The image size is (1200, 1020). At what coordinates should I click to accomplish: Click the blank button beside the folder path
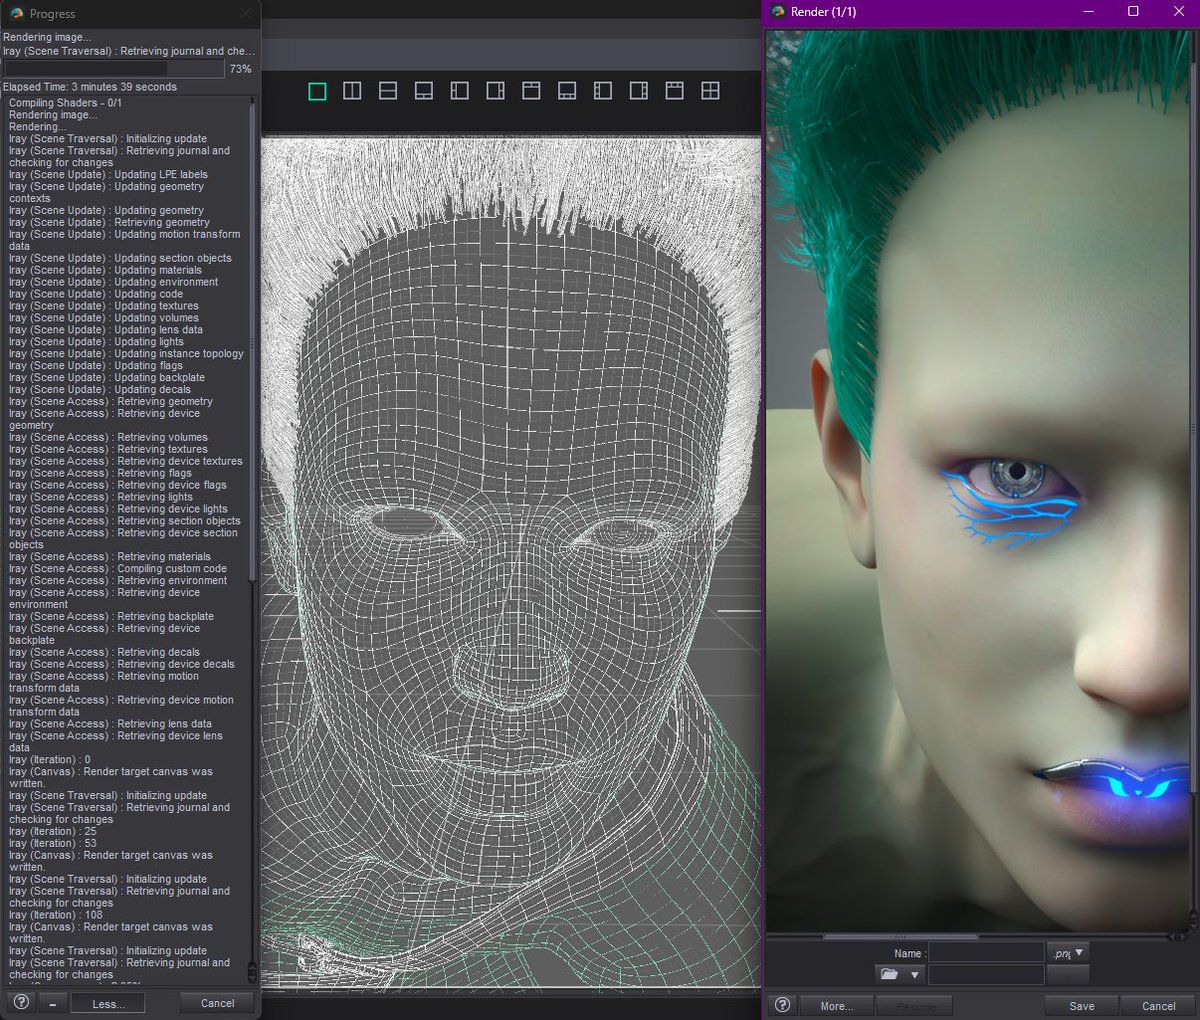(1068, 974)
